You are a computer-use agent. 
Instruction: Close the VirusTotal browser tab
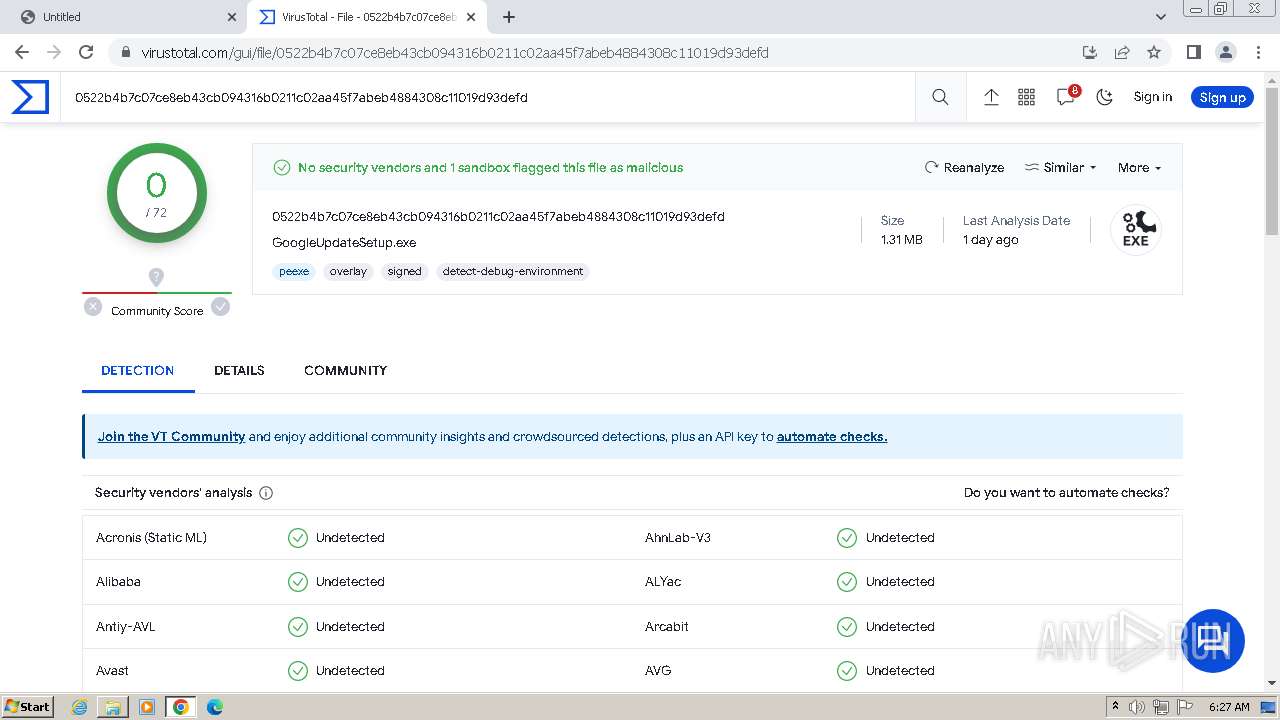pyautogui.click(x=471, y=17)
